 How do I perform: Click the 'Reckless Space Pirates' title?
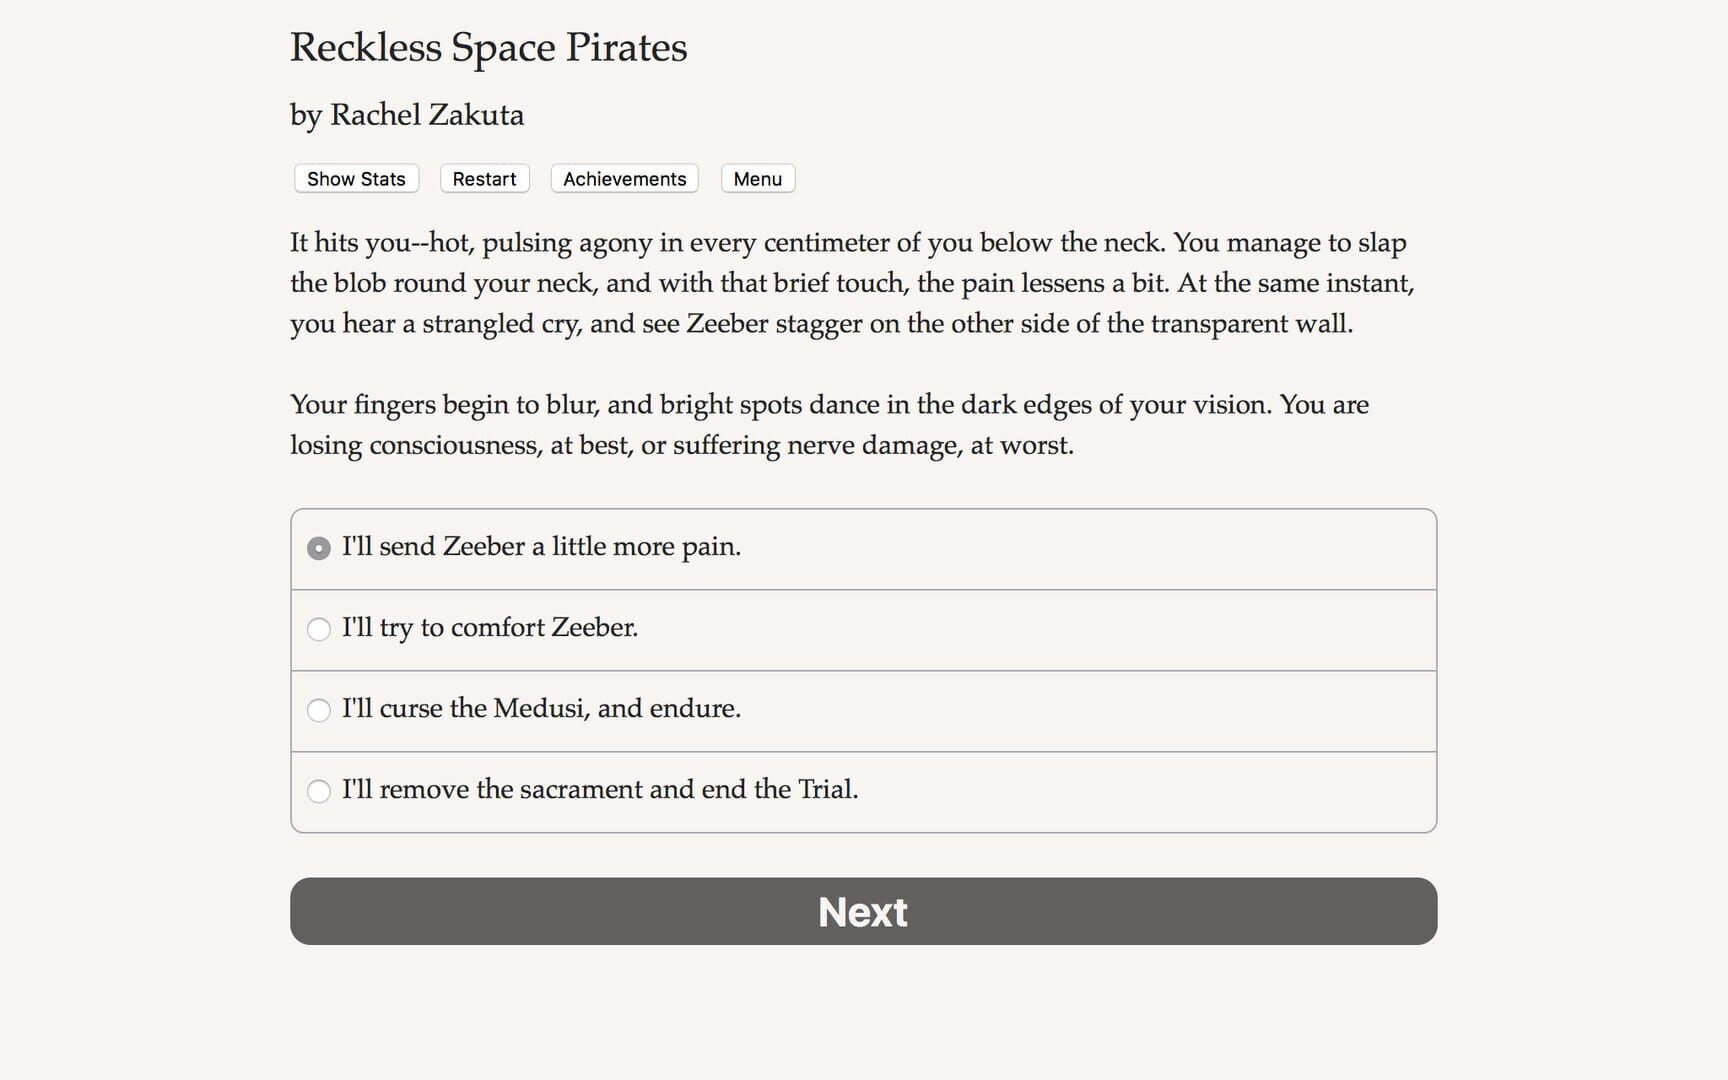coord(489,46)
